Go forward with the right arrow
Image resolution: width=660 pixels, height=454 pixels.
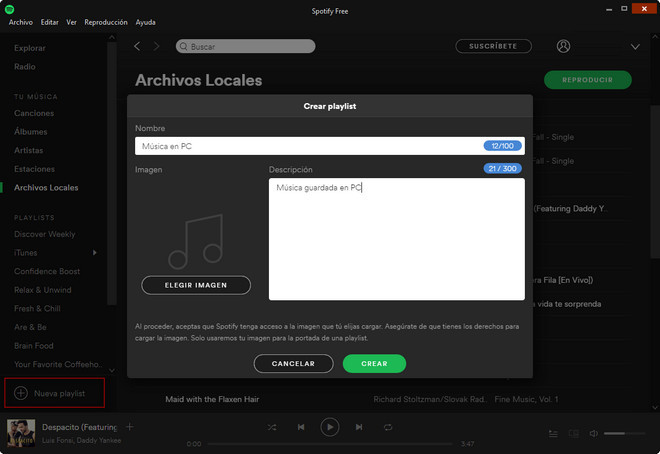point(156,46)
